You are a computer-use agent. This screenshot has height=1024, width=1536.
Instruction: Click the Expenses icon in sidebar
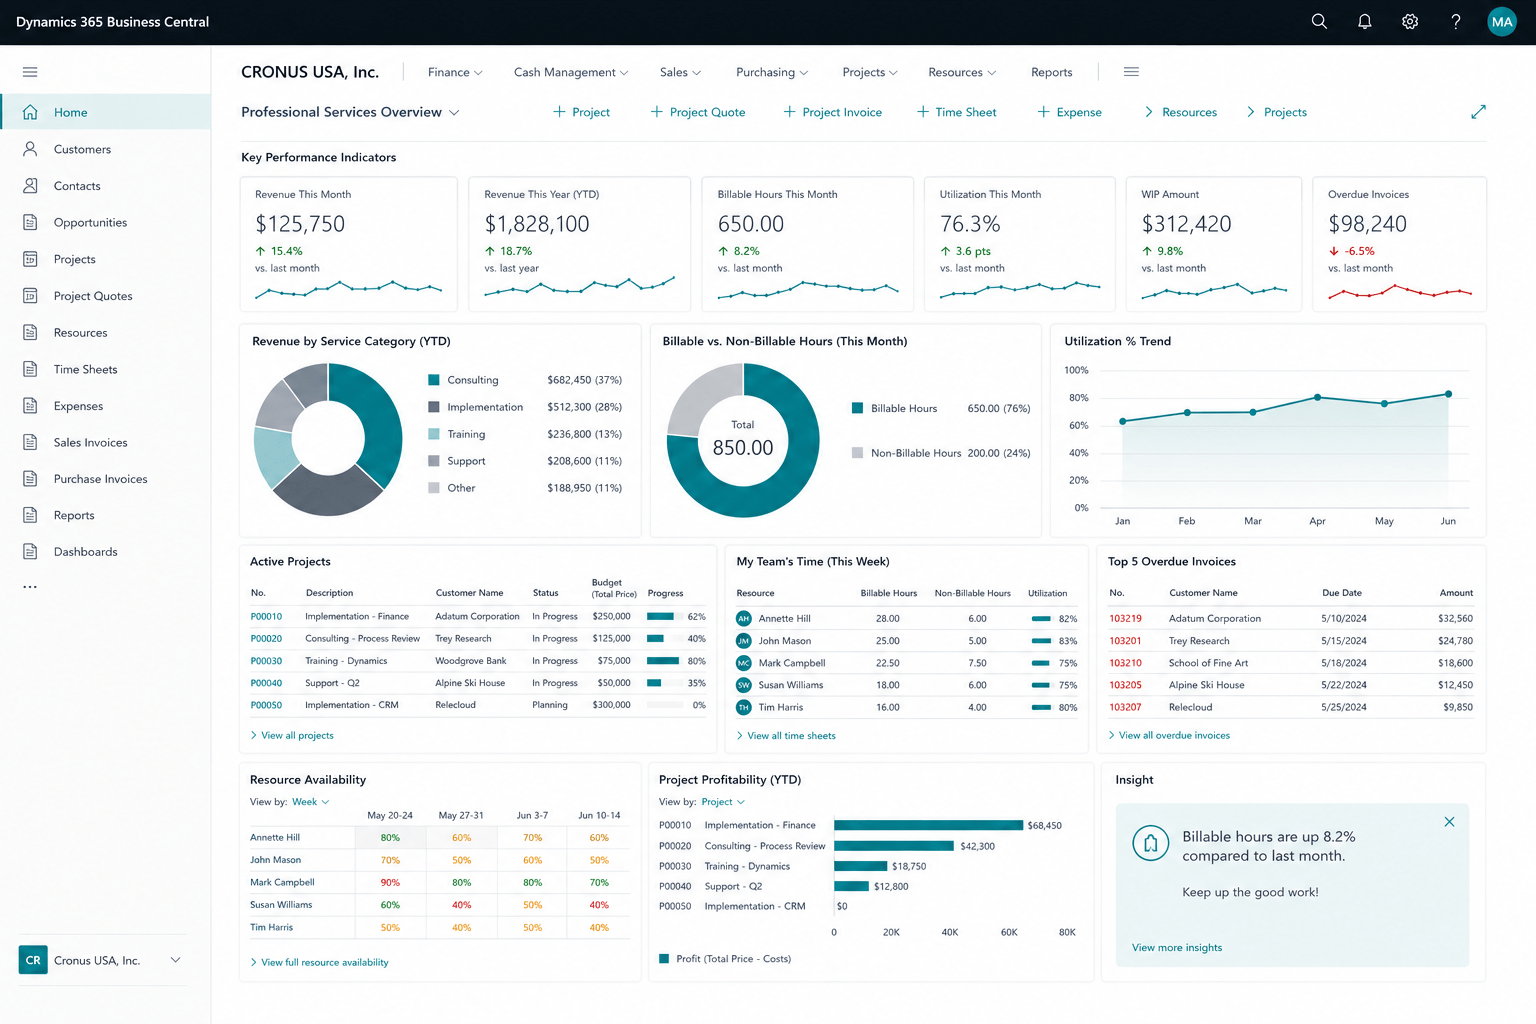click(30, 406)
